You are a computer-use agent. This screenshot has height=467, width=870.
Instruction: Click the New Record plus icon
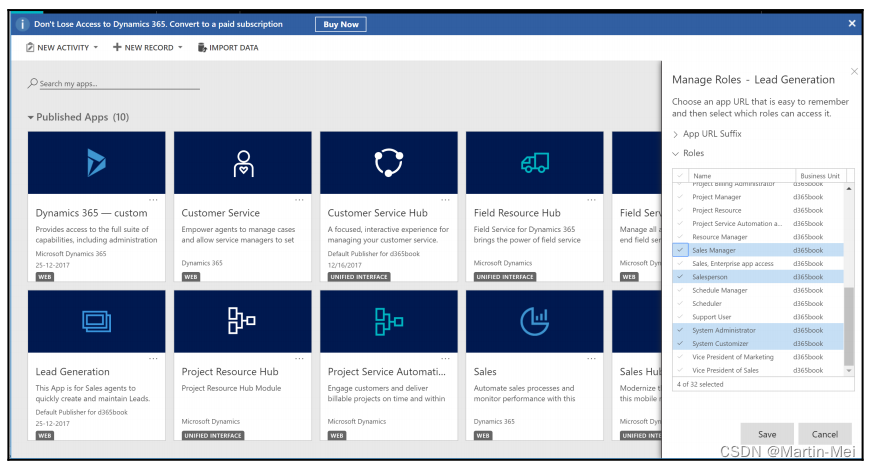click(117, 47)
